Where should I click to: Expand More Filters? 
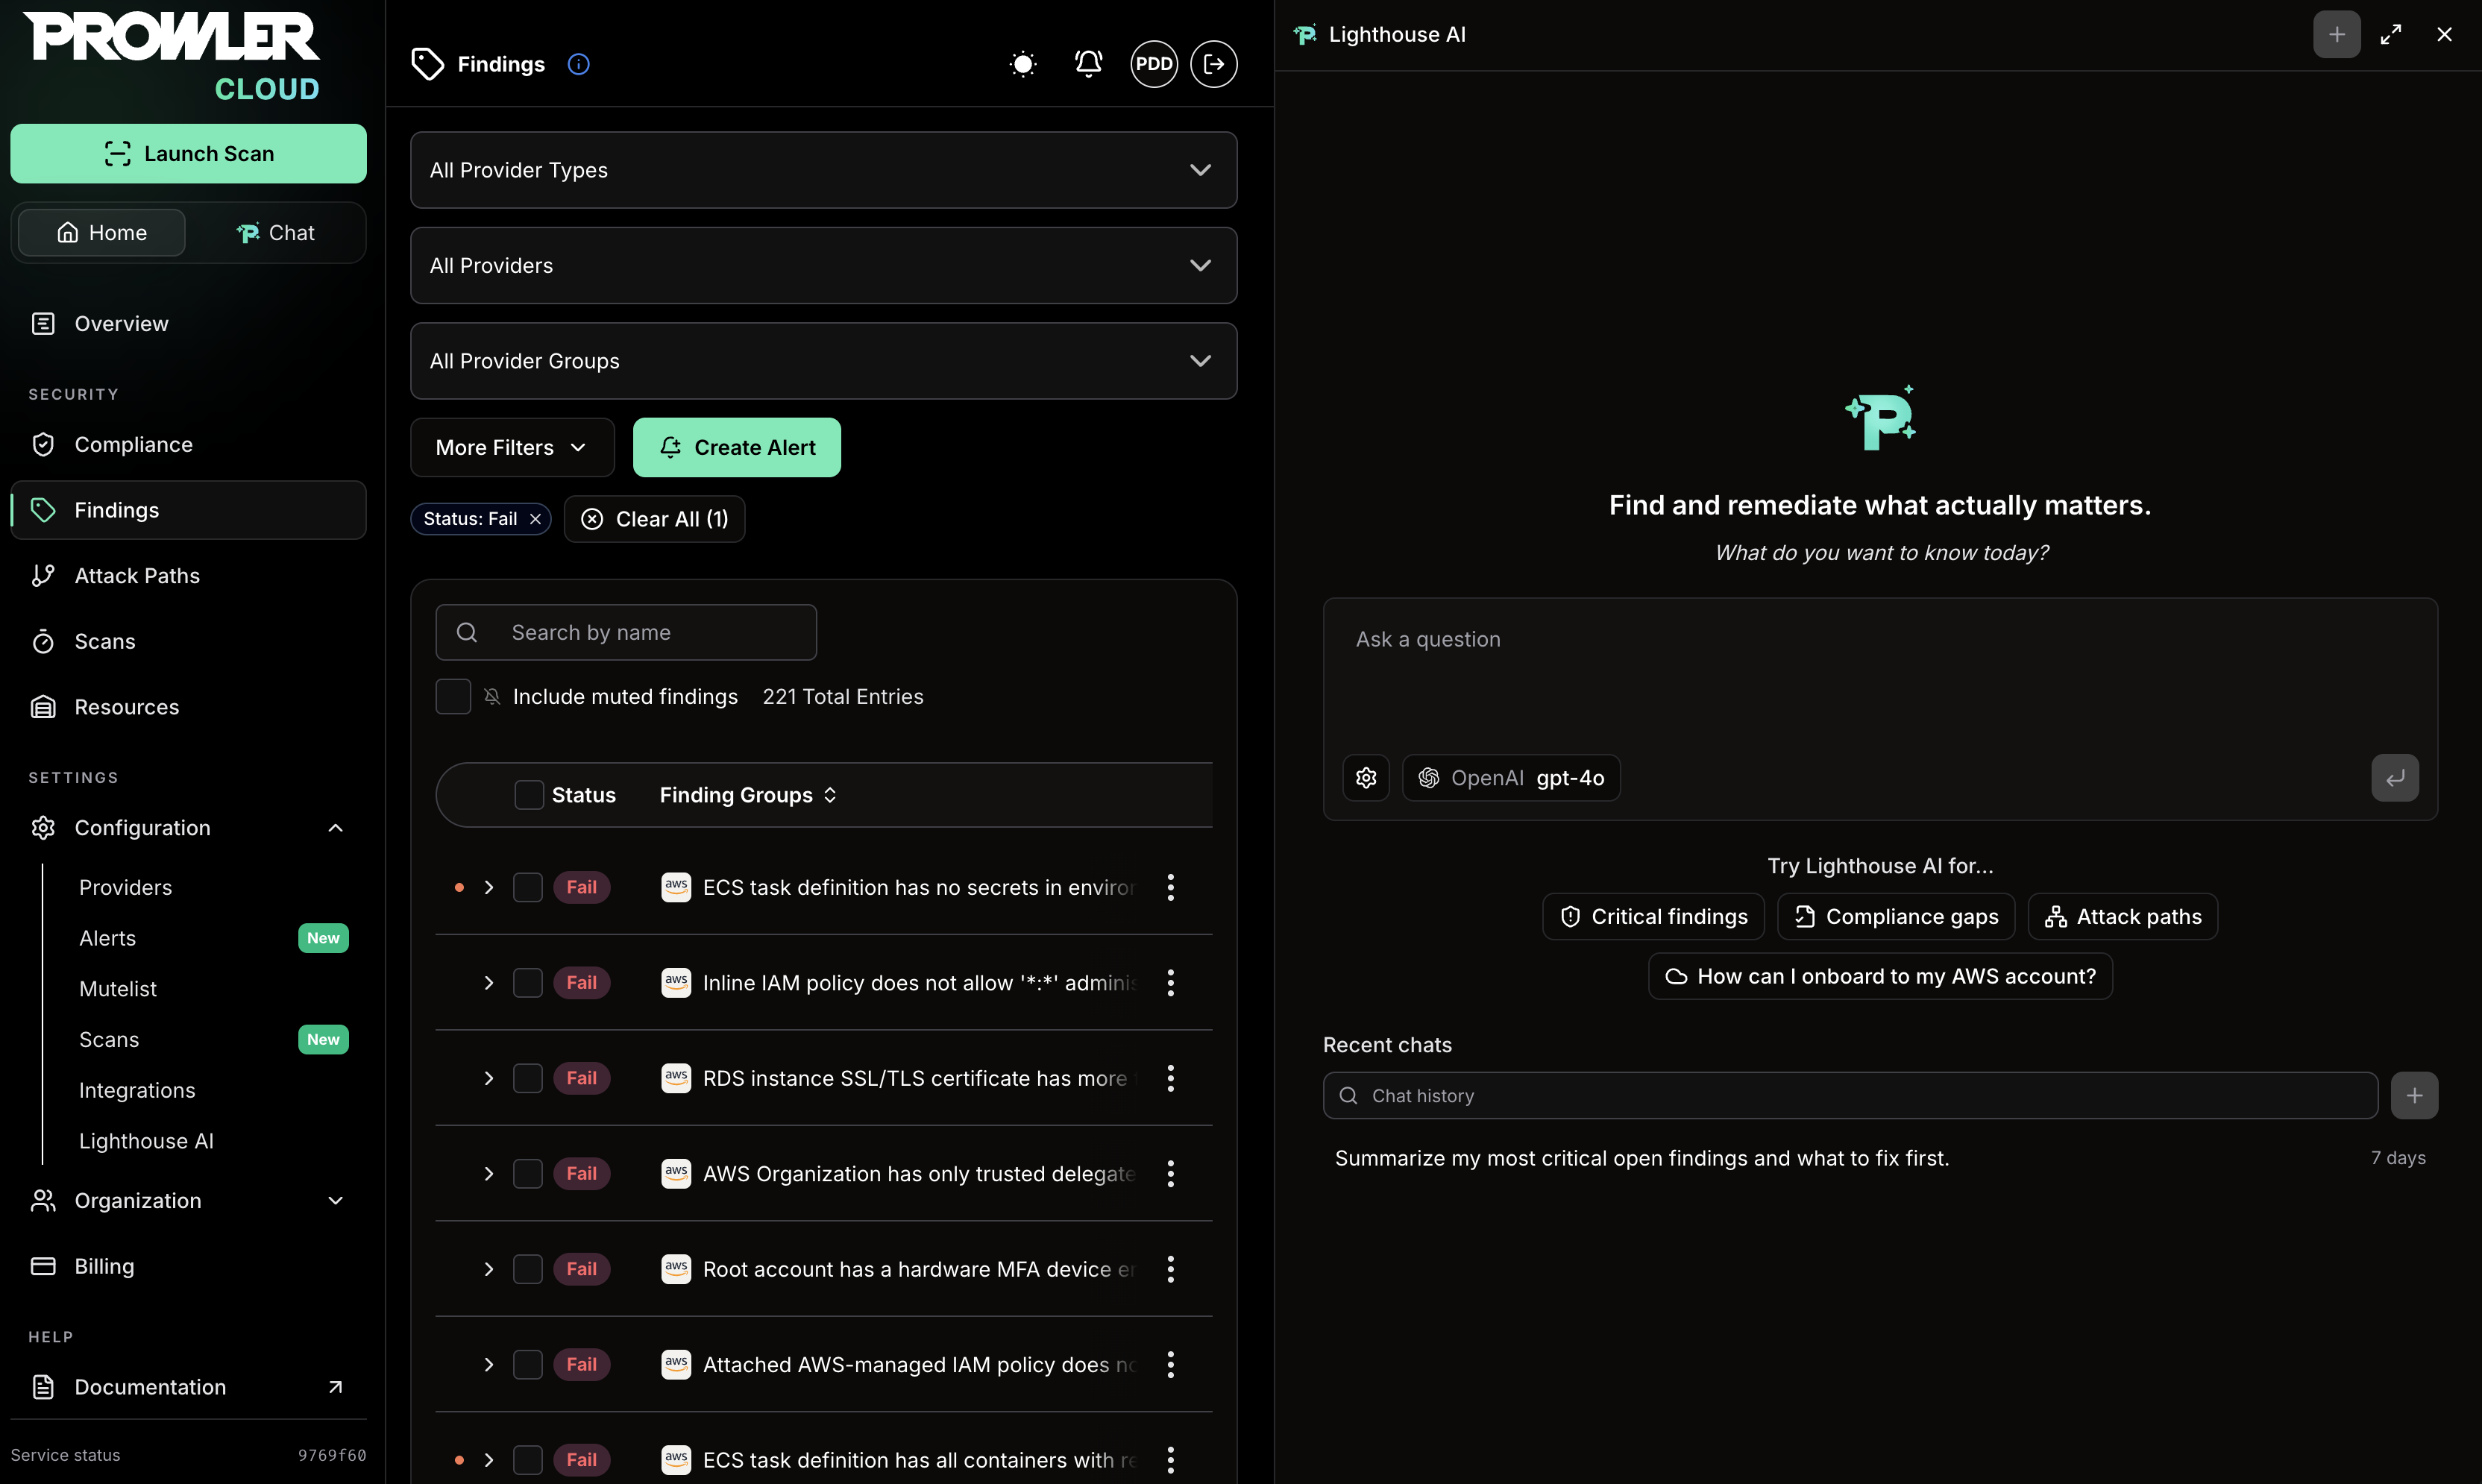[512, 448]
